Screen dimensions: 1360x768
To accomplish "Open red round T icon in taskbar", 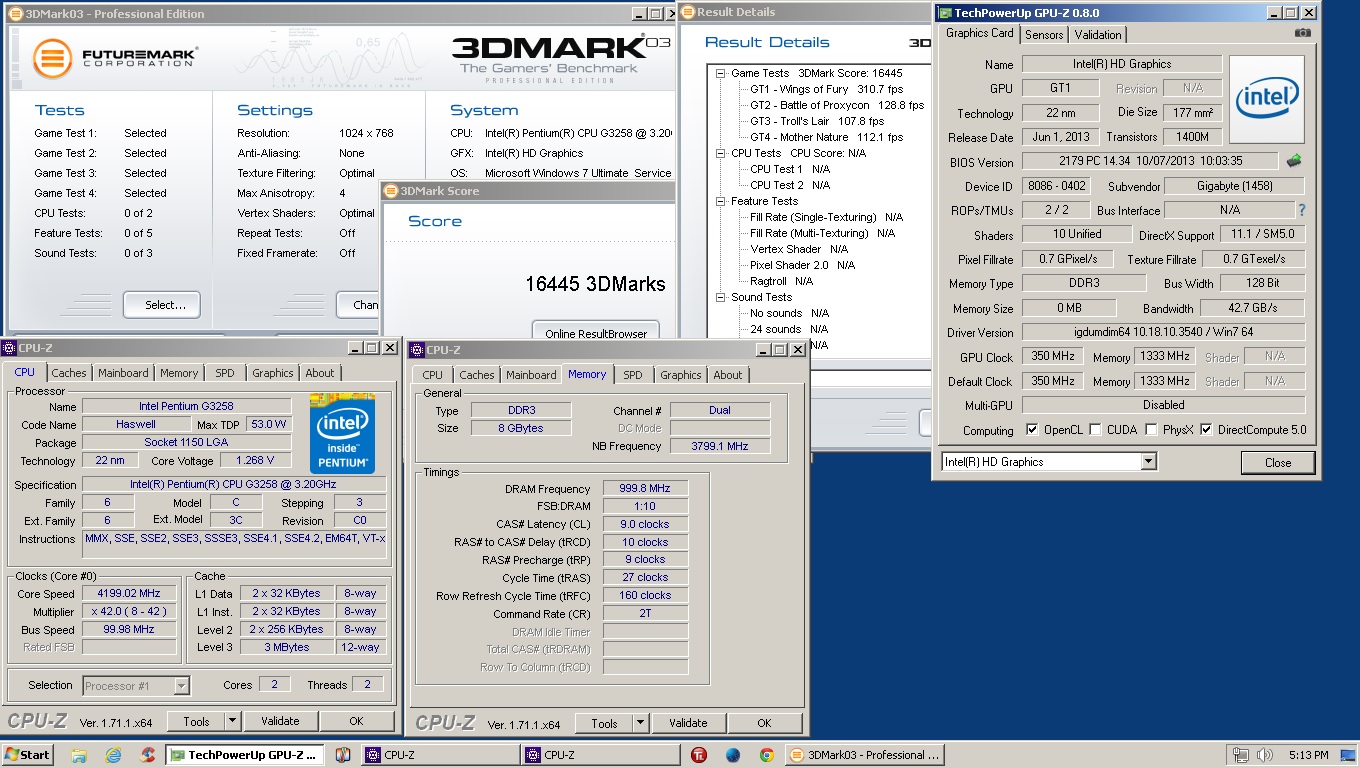I will [700, 755].
